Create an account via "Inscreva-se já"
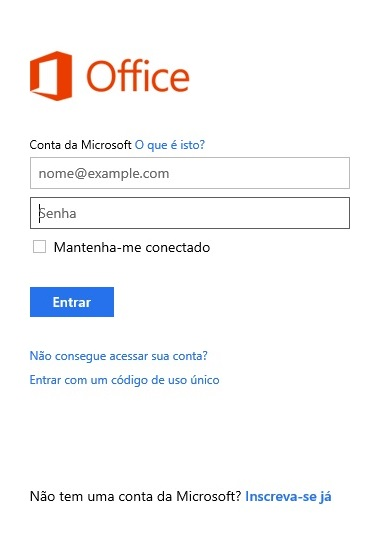This screenshot has width=378, height=547. (288, 496)
